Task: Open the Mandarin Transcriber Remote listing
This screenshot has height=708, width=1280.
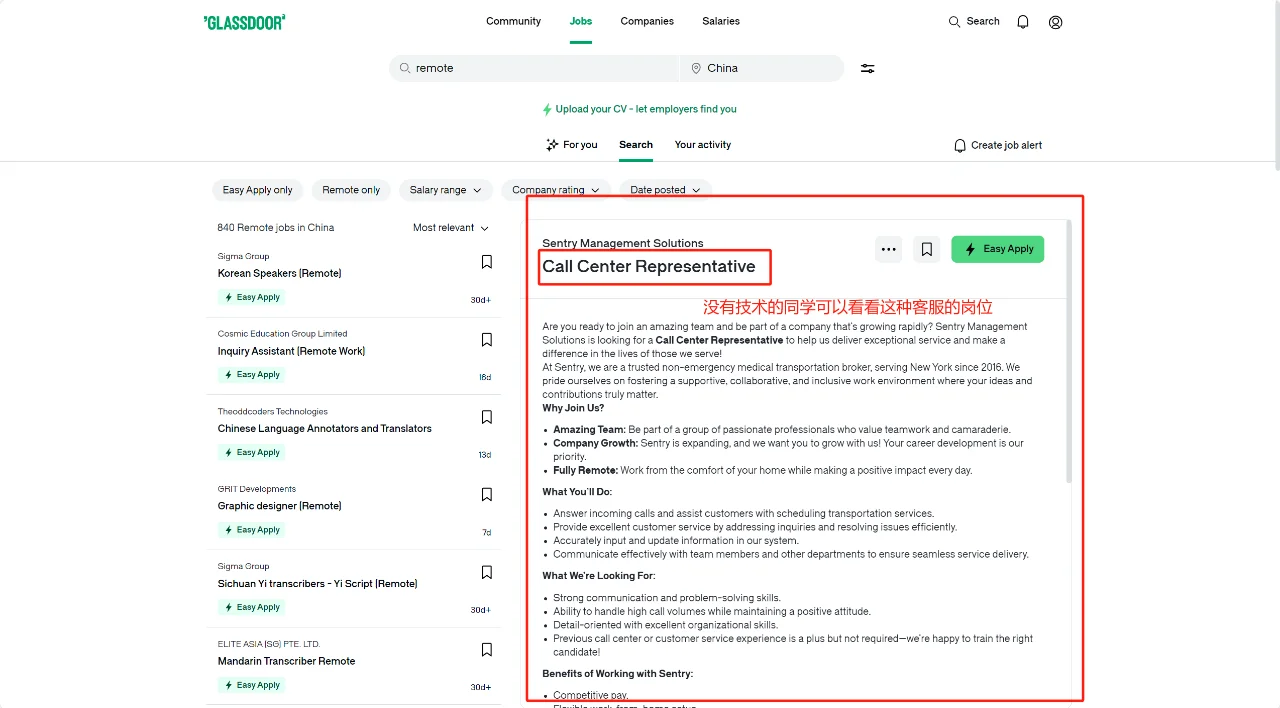Action: [x=287, y=661]
